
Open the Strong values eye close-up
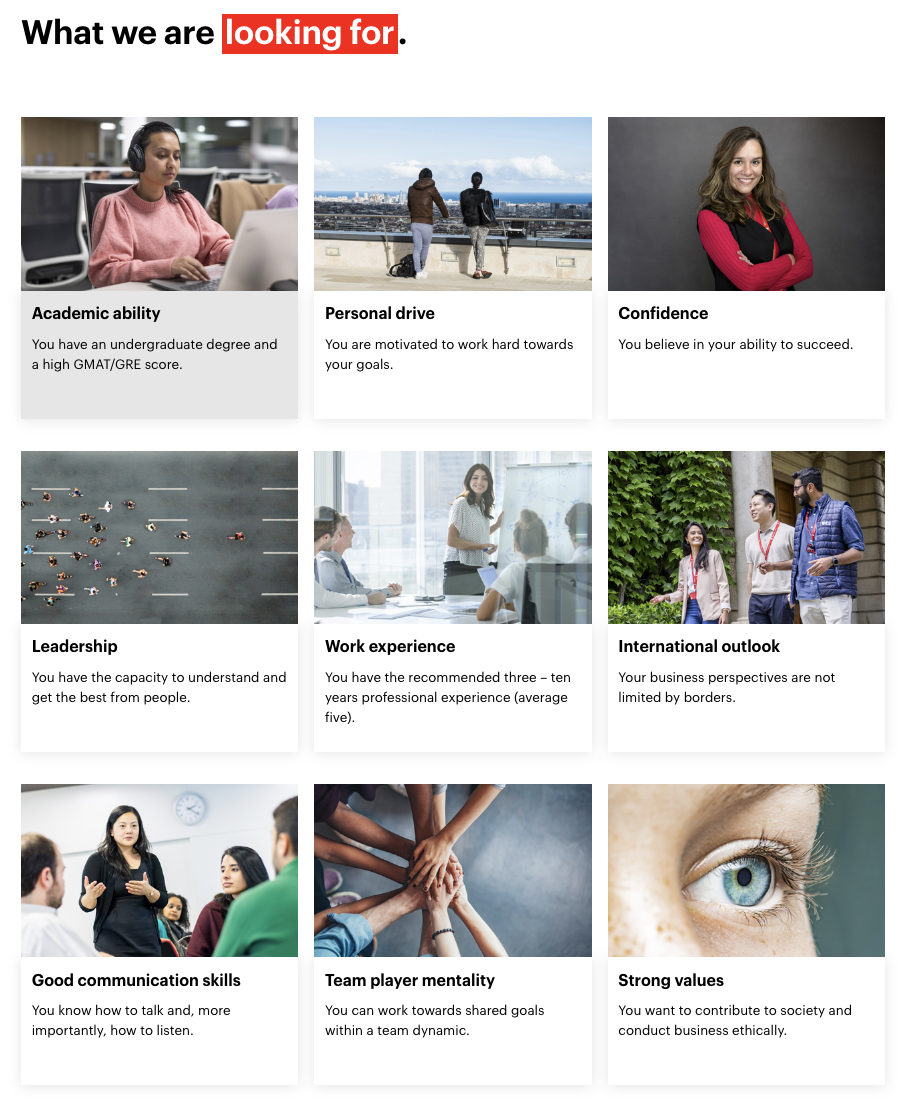[x=746, y=870]
